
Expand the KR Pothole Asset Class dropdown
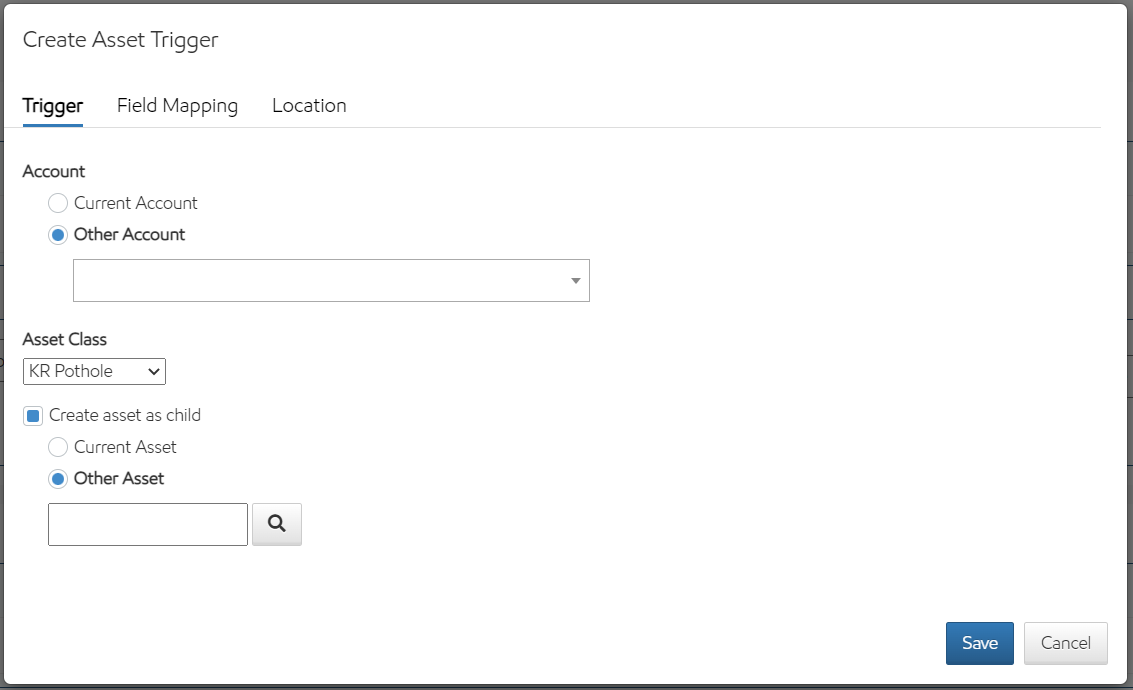click(x=94, y=372)
